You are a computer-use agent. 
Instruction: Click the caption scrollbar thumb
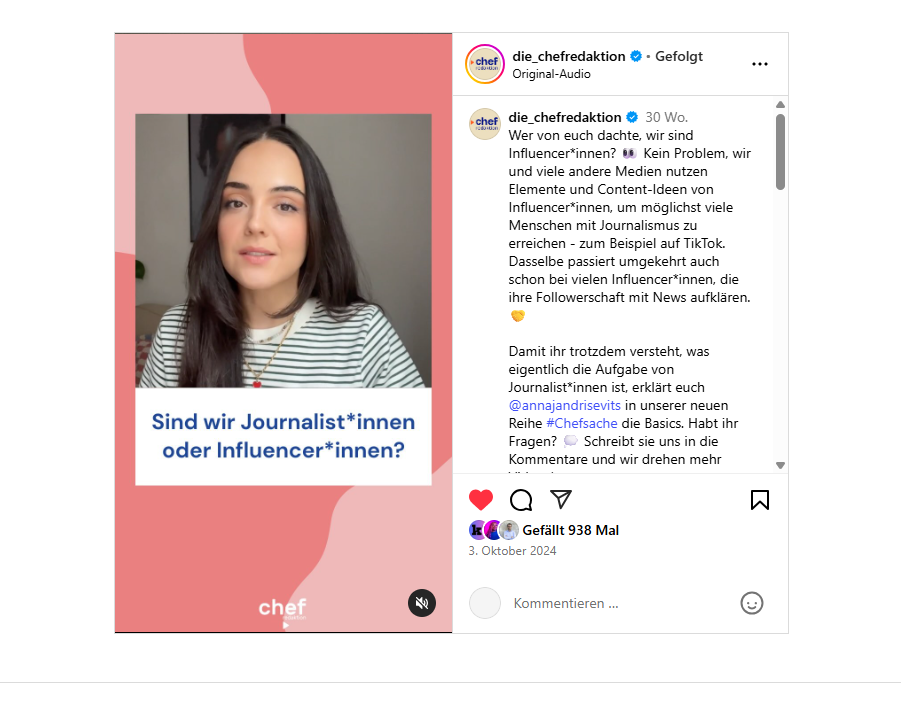(780, 152)
